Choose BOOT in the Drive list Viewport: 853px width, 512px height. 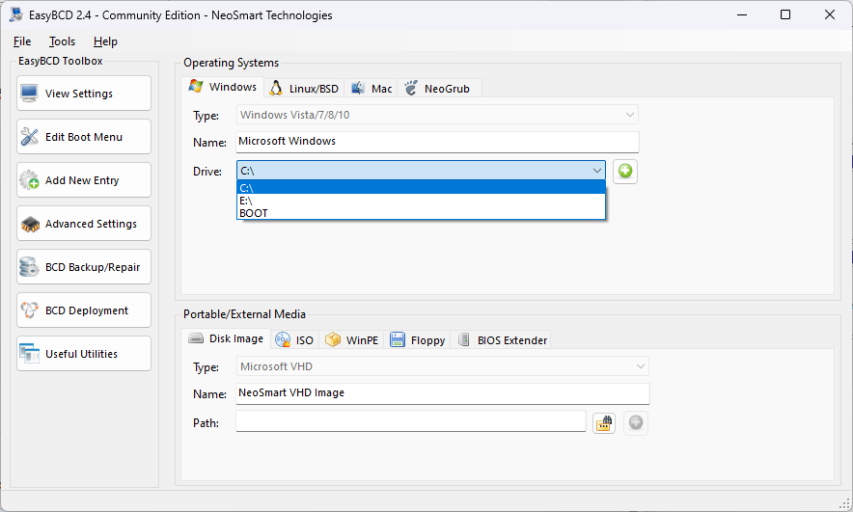[421, 213]
